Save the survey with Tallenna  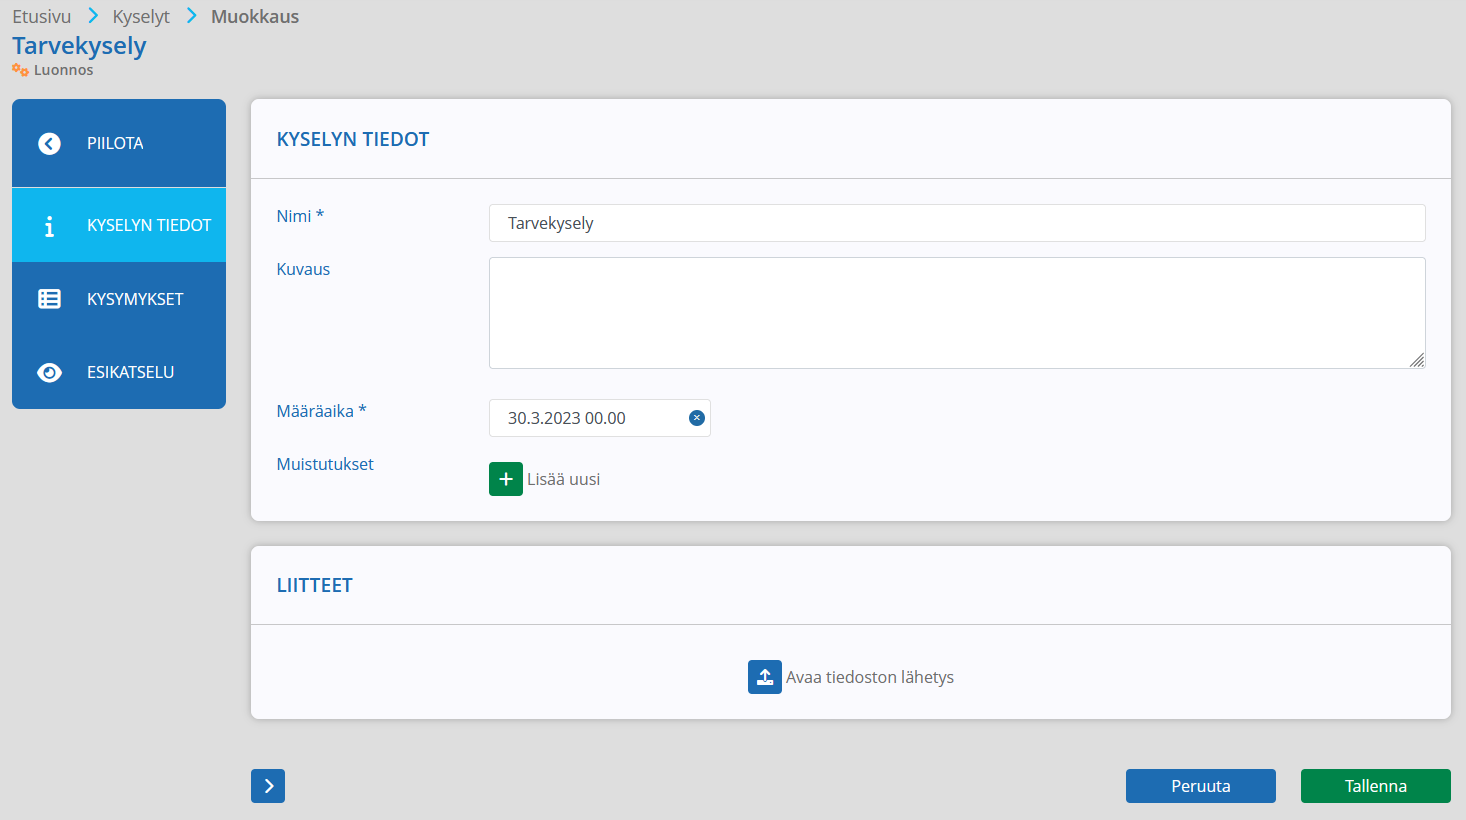(1376, 786)
